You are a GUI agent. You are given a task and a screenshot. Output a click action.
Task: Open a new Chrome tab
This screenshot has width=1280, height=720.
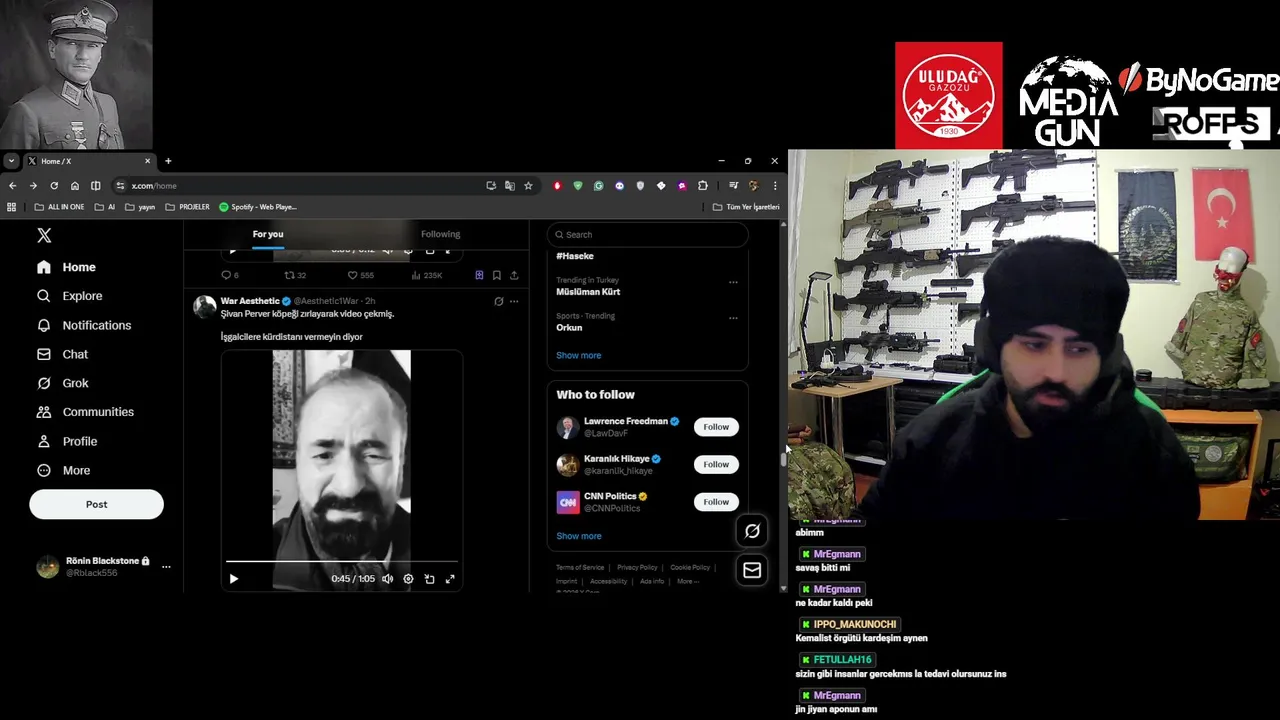point(168,161)
